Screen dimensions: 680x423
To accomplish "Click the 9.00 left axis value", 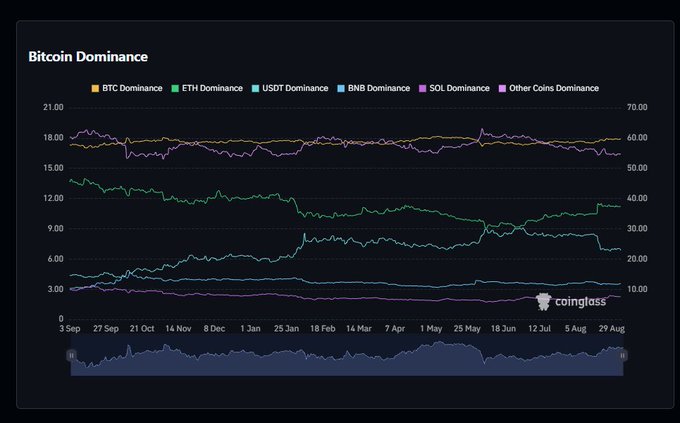I will [x=55, y=228].
